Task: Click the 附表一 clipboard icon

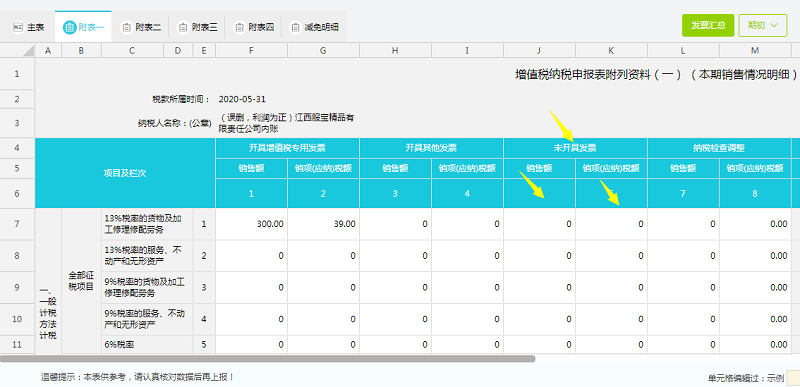Action: point(69,27)
